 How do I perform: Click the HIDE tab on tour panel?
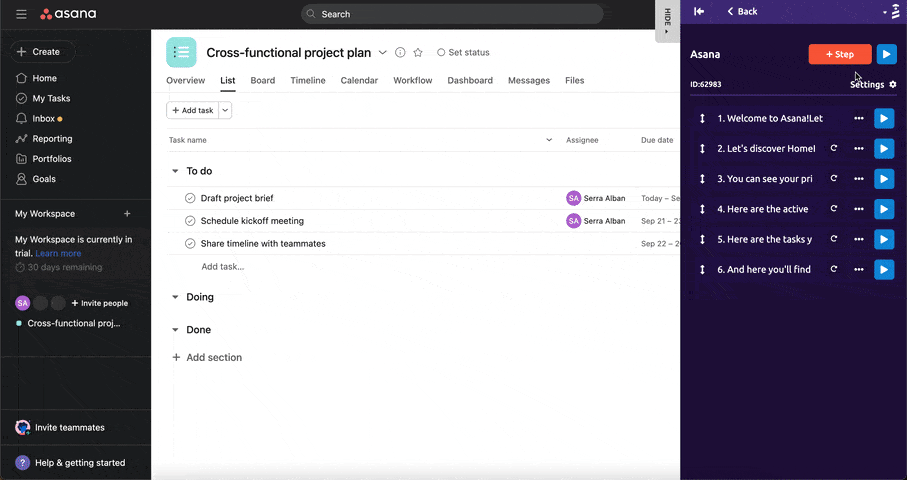(x=667, y=21)
